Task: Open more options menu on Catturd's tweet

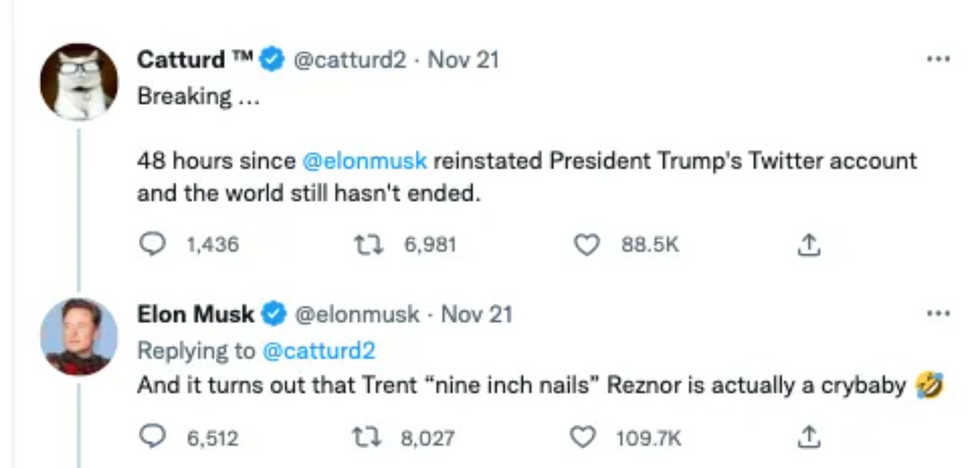Action: pos(937,59)
